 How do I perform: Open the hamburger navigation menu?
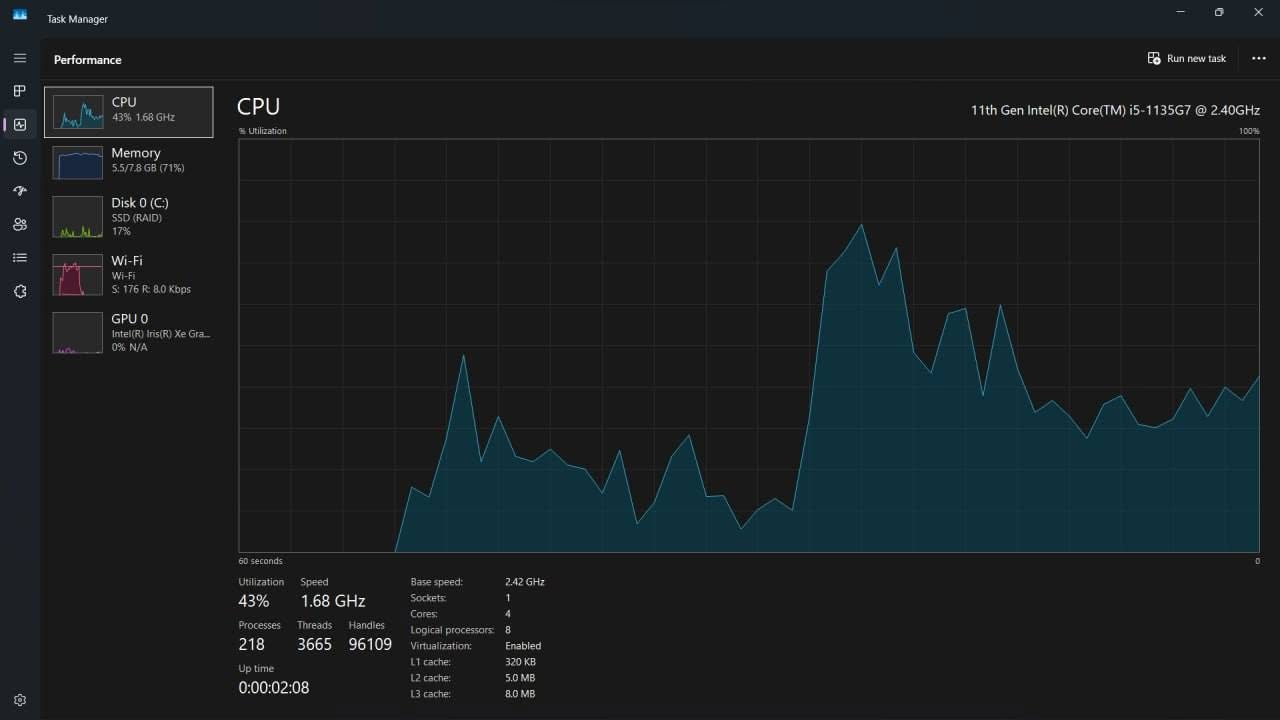[x=20, y=58]
